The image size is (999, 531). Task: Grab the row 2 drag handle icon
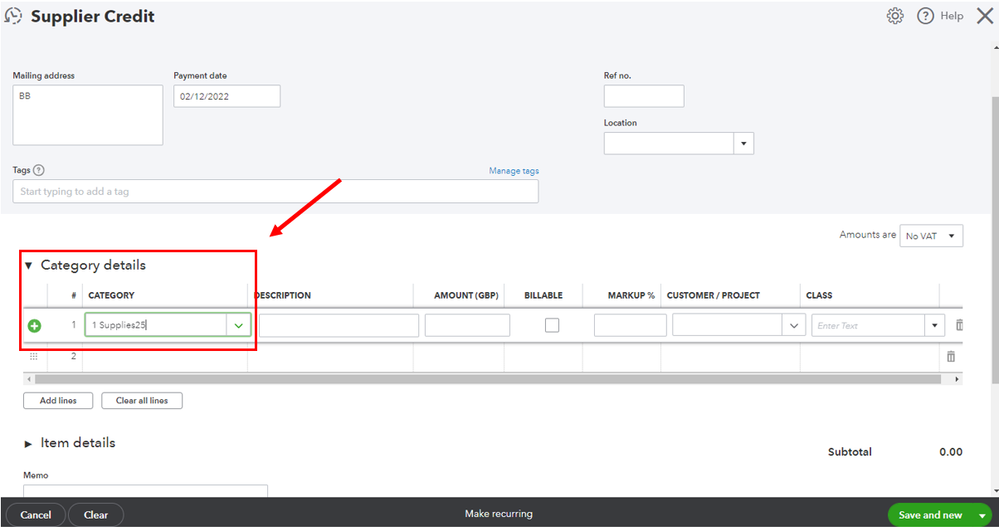pos(34,356)
